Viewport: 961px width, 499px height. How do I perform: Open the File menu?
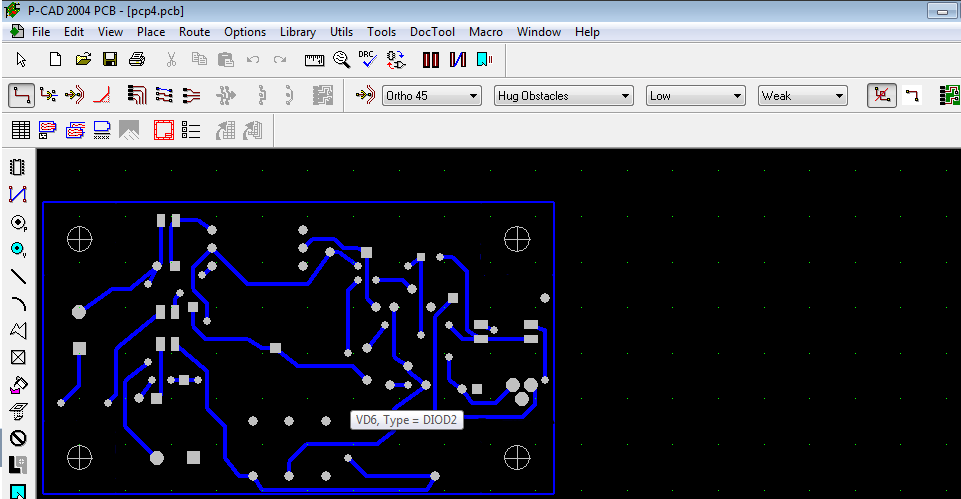(x=41, y=32)
